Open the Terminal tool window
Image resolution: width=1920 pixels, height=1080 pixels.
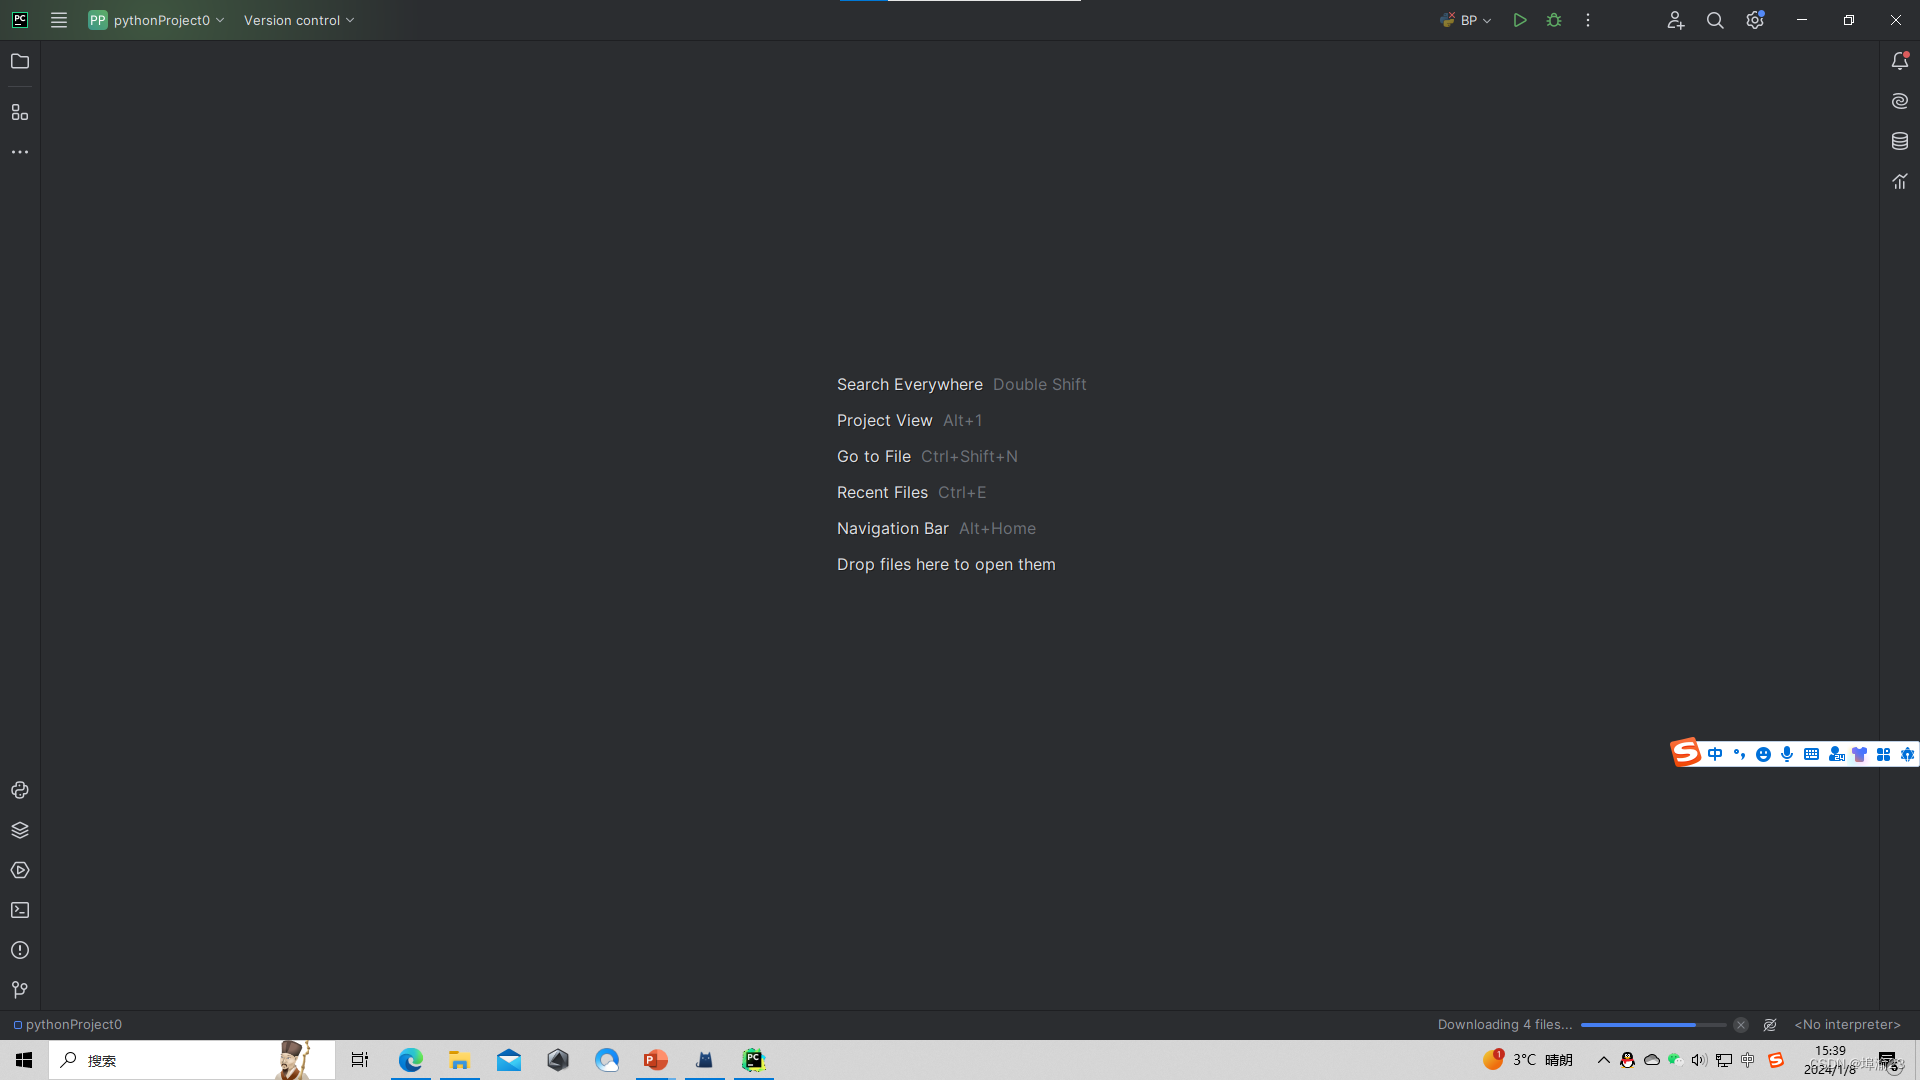click(20, 910)
